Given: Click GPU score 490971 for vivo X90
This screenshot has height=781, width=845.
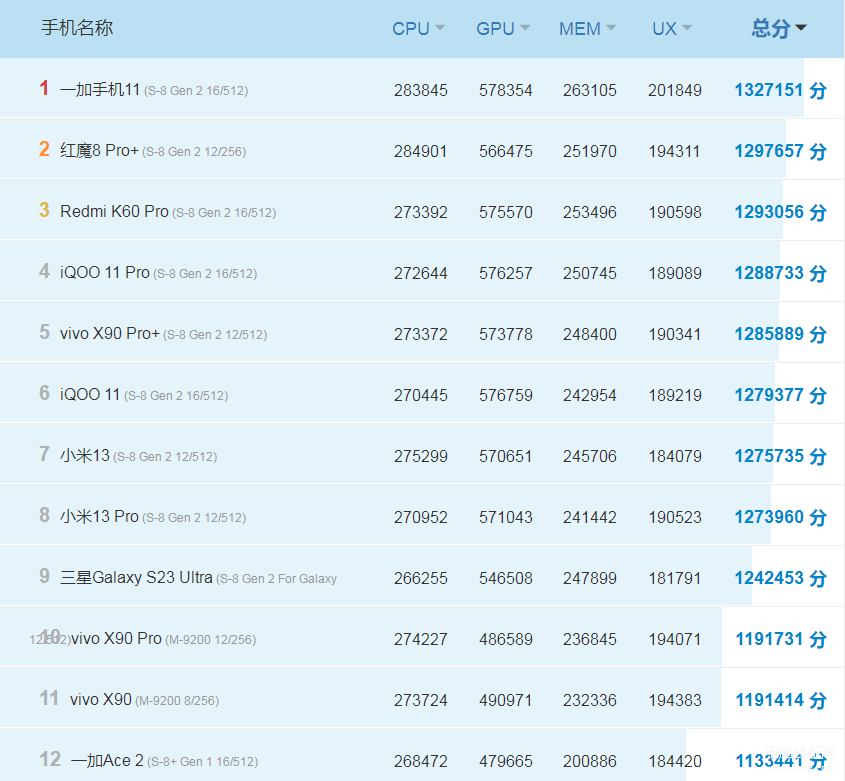Looking at the screenshot, I should (x=505, y=700).
